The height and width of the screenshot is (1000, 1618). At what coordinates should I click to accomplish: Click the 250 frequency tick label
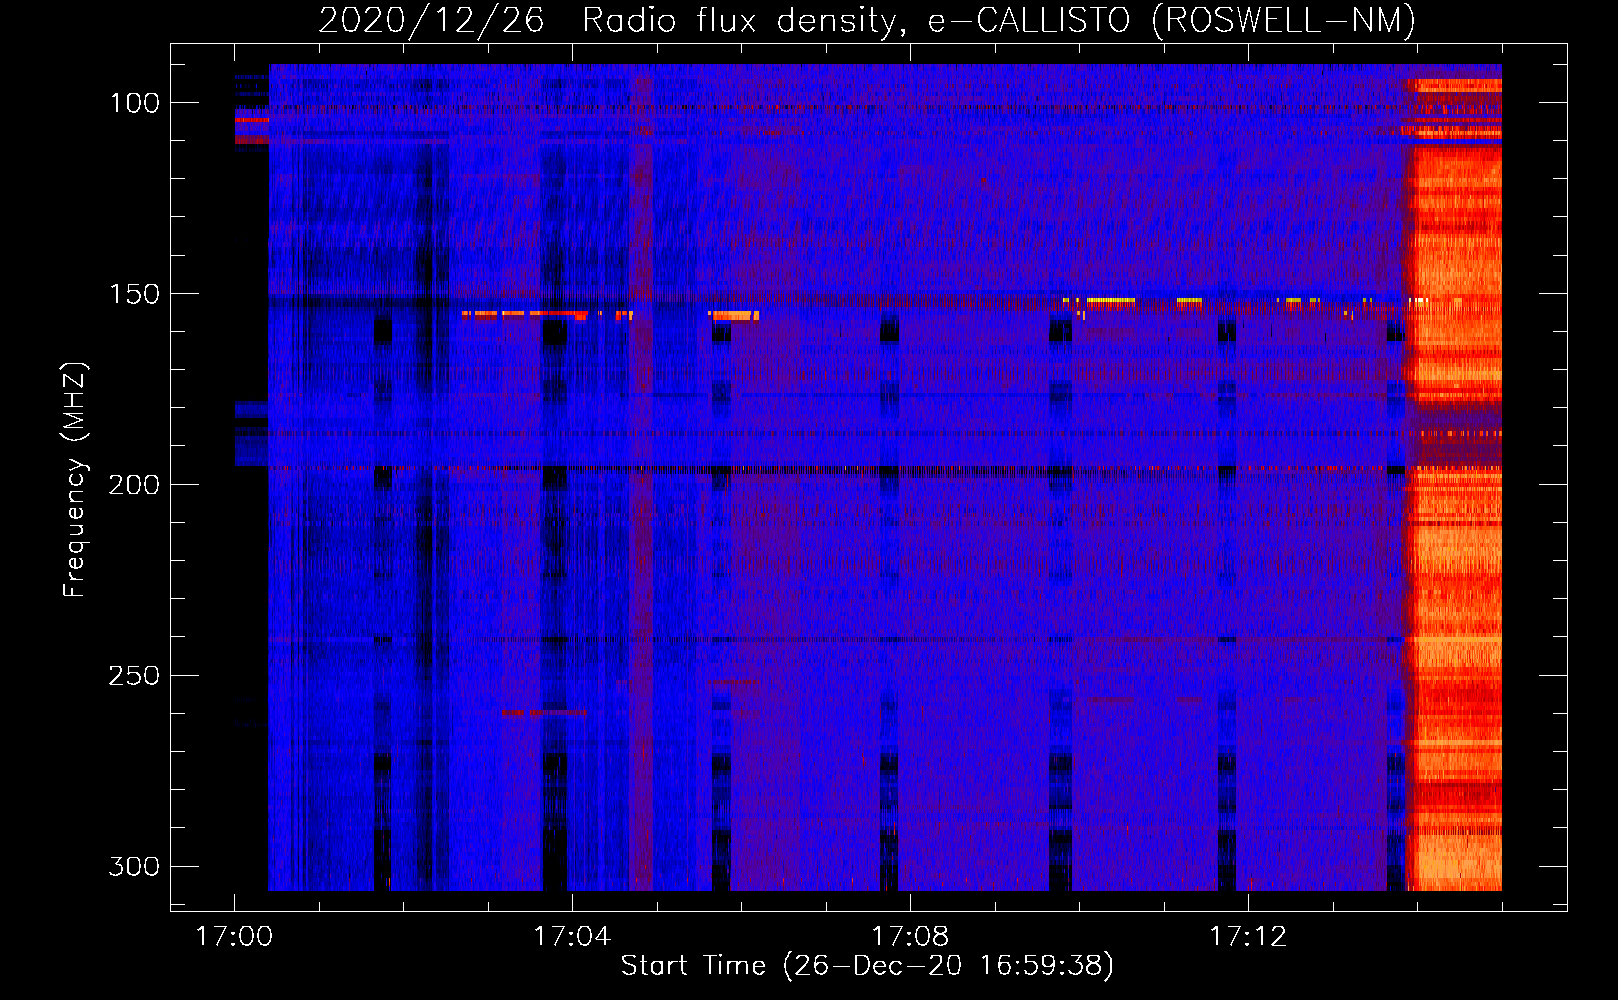pyautogui.click(x=134, y=676)
